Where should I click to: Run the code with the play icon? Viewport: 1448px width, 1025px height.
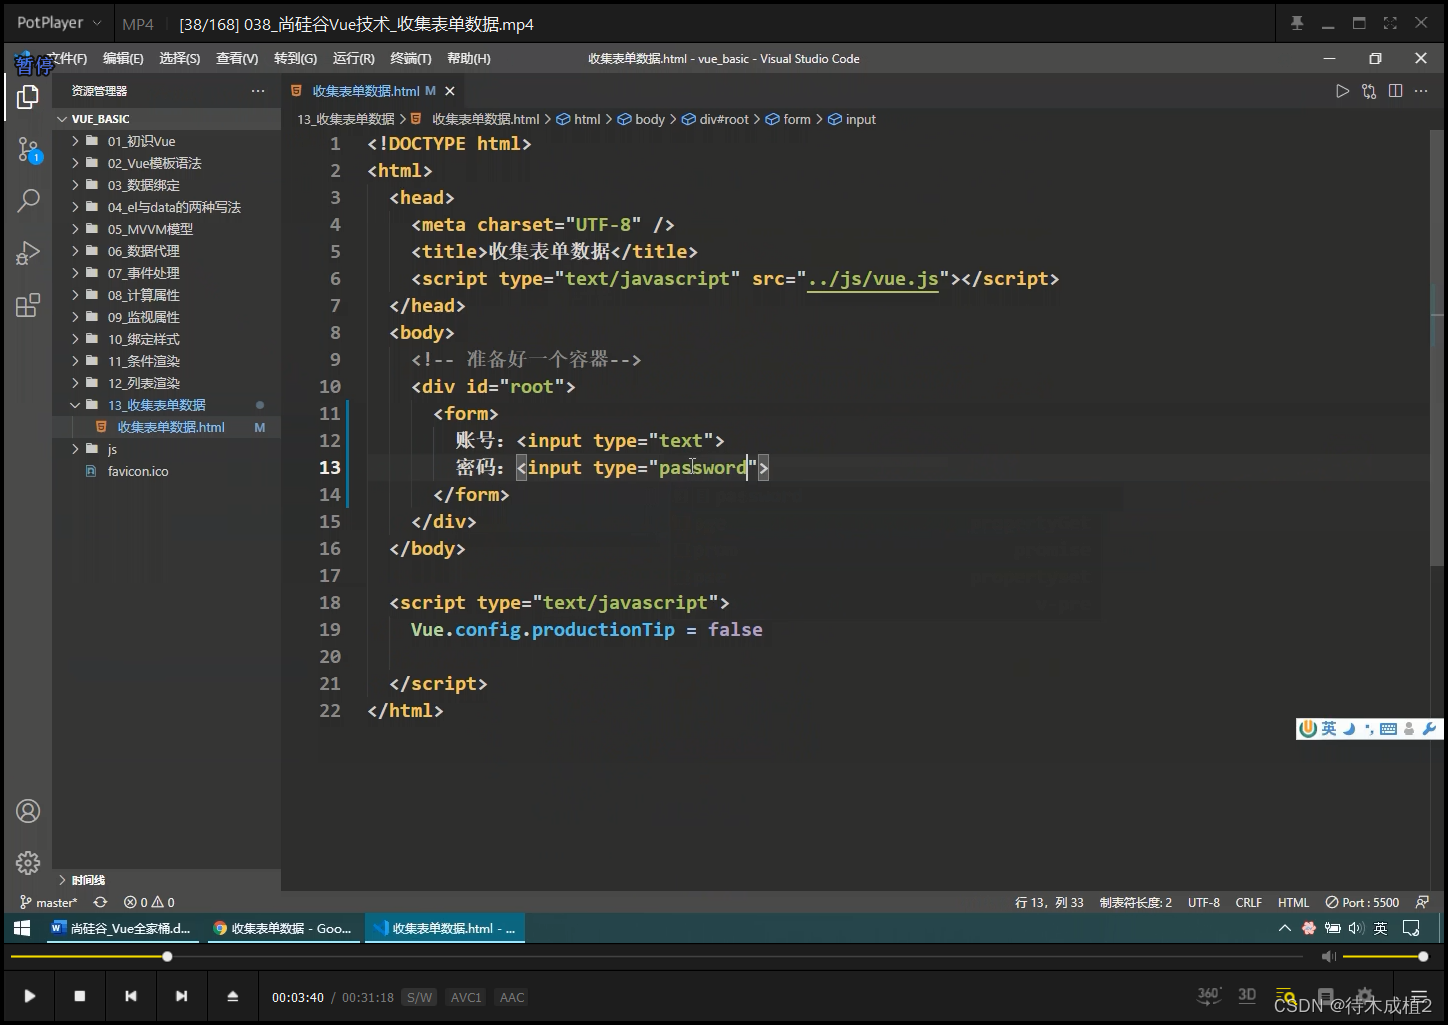pyautogui.click(x=1342, y=91)
